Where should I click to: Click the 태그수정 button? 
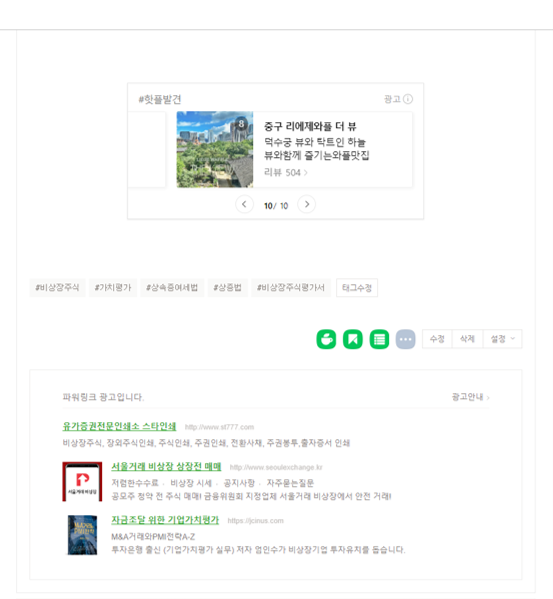(x=357, y=288)
